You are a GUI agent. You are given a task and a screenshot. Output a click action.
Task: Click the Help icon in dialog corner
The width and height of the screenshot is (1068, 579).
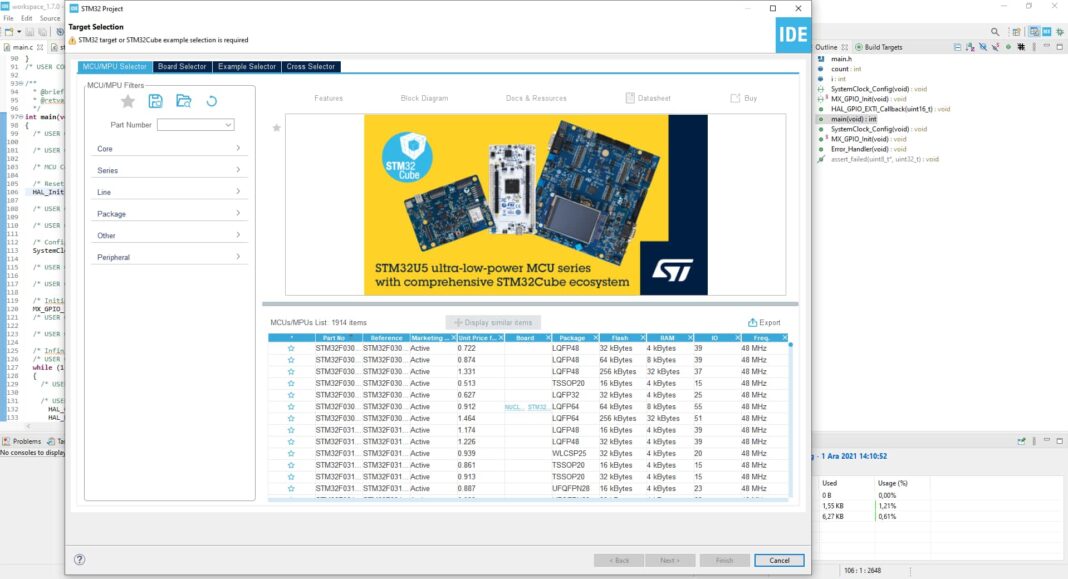[77, 560]
